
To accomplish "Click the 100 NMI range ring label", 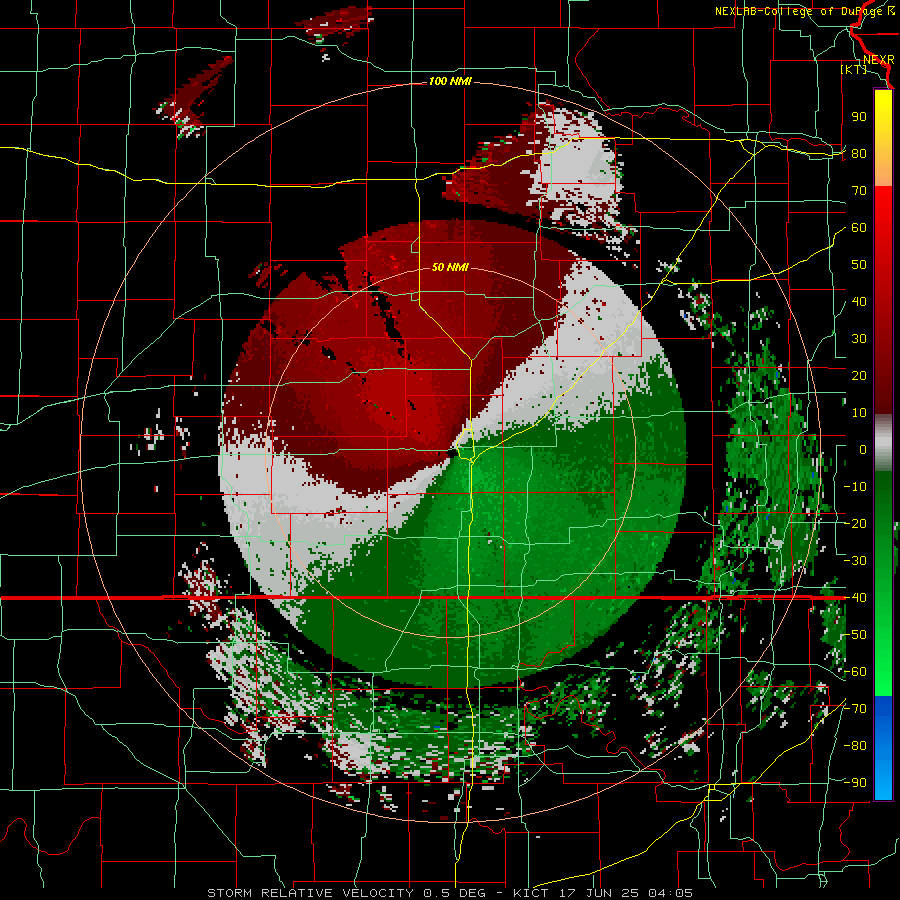I will coord(450,81).
